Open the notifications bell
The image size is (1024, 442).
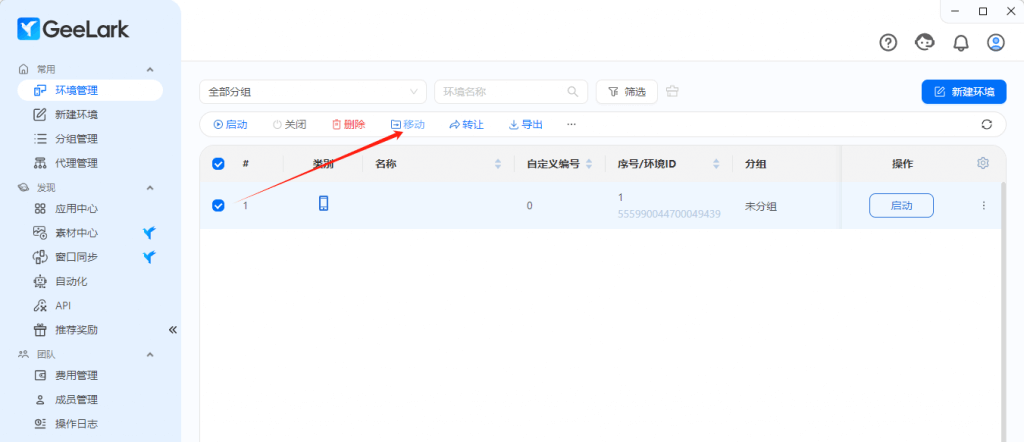(x=961, y=42)
